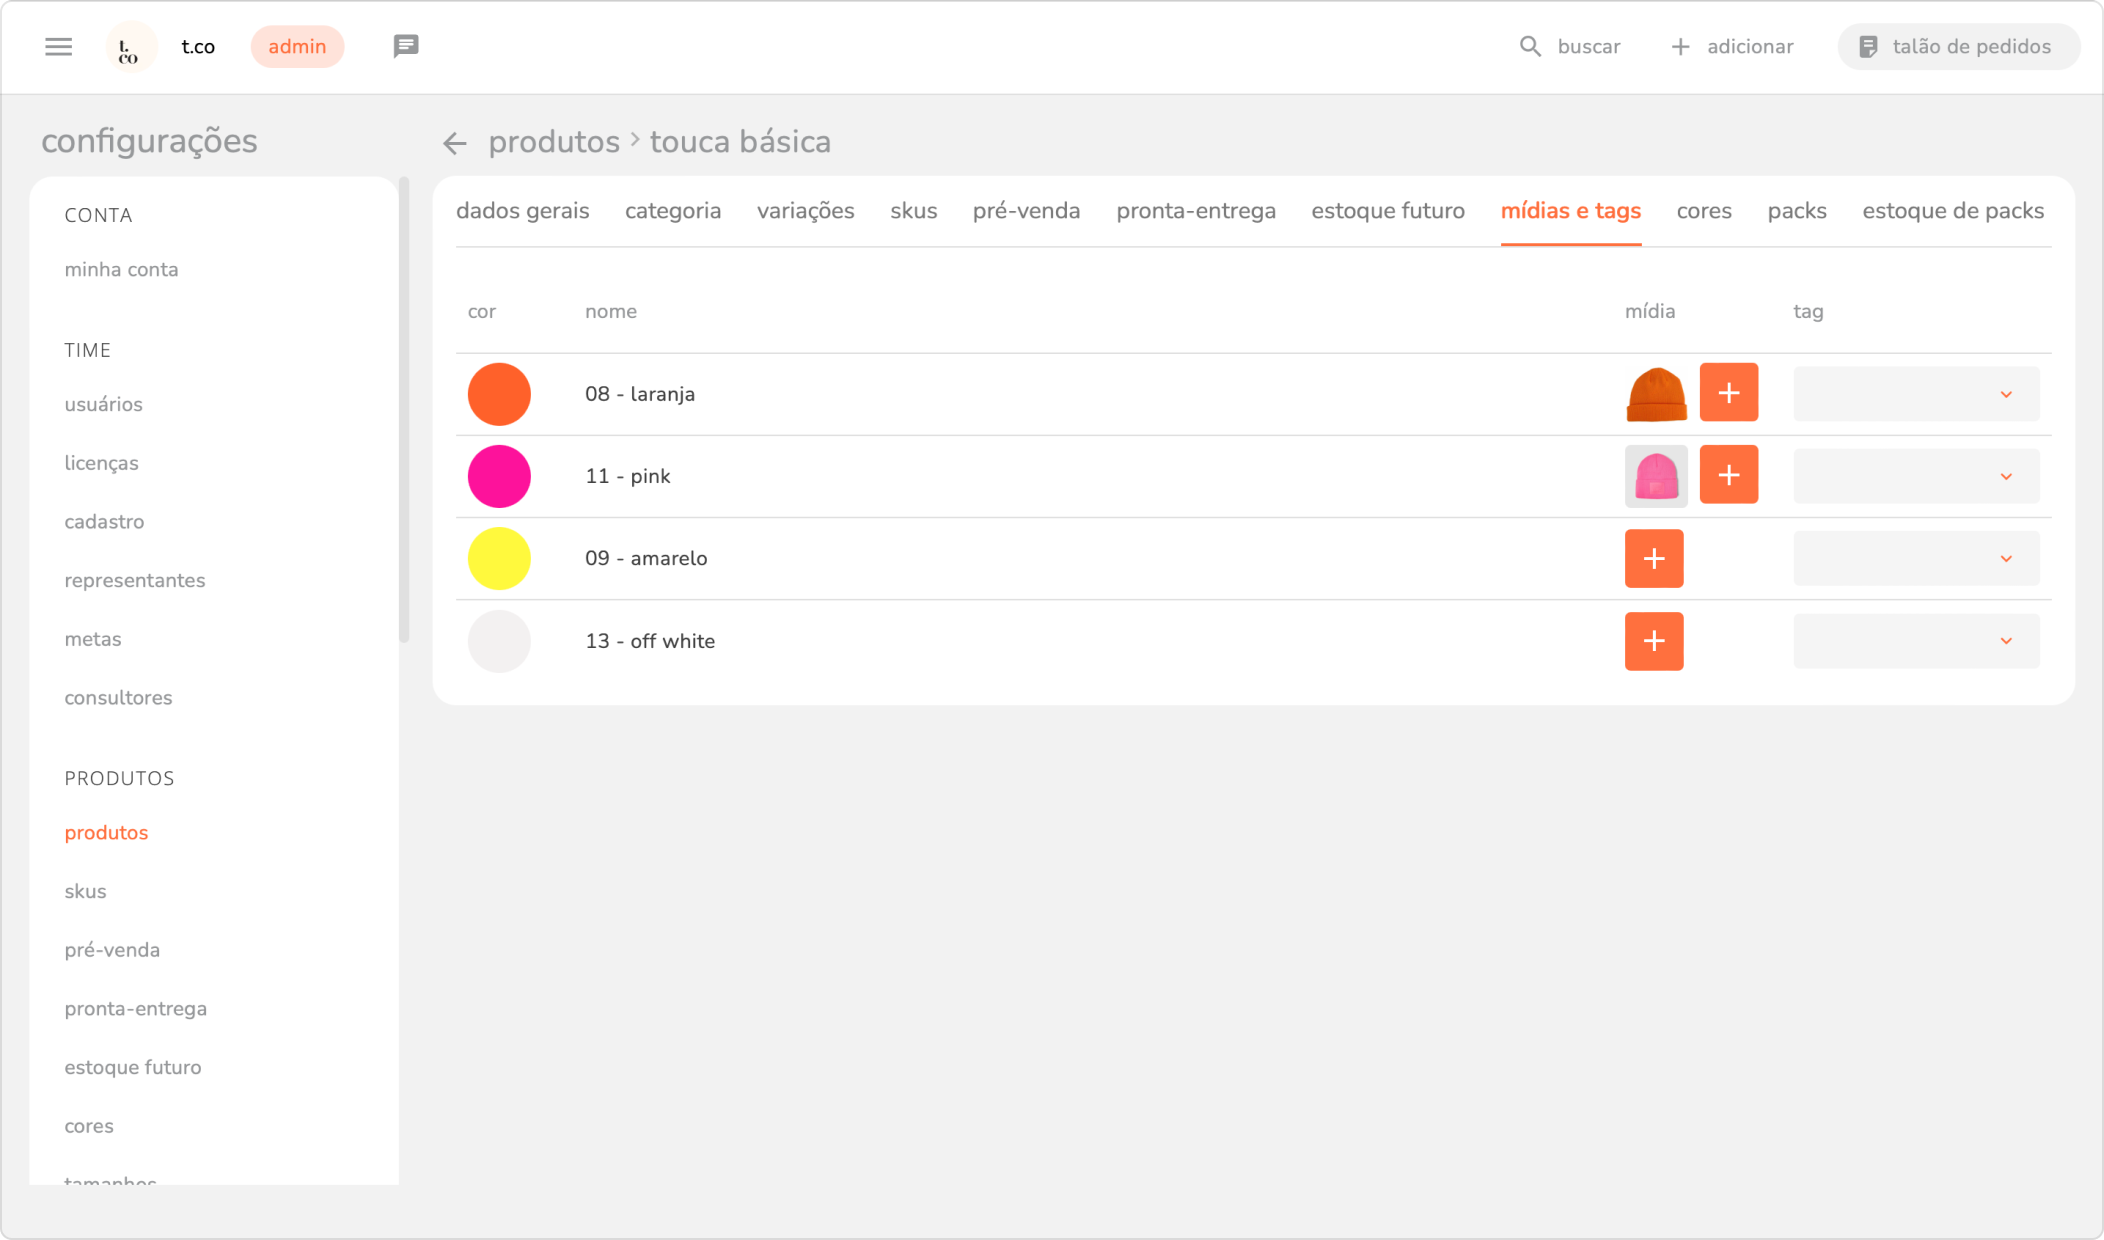Switch to the estoque de packs tab
2104x1240 pixels.
1952,211
